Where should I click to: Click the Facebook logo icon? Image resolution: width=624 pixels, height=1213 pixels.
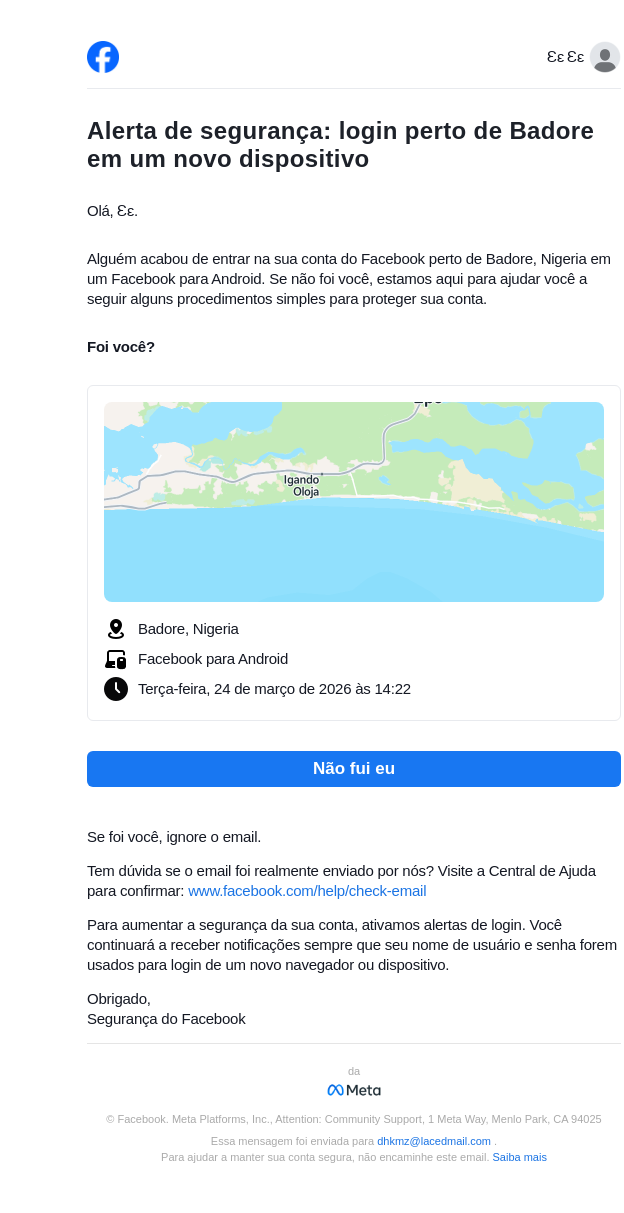point(103,57)
